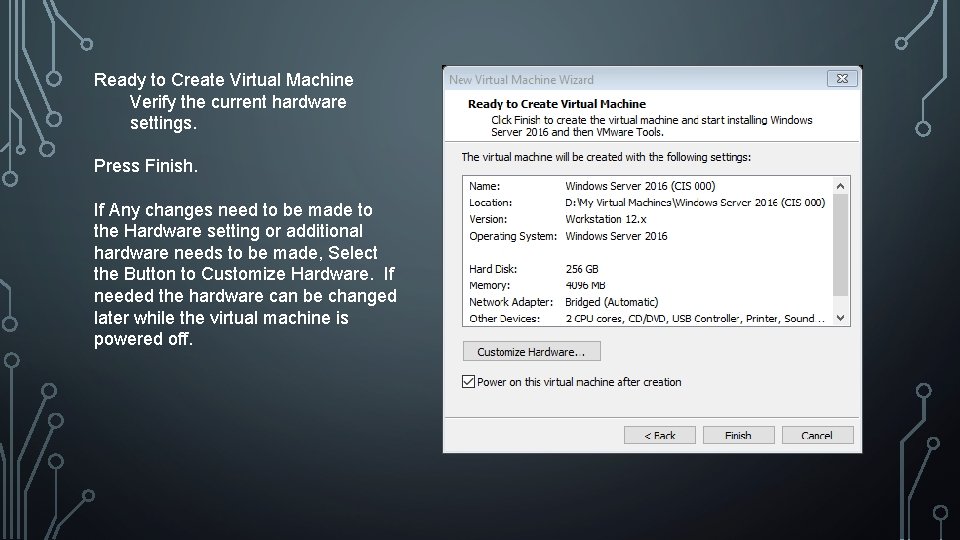Select the Memory value 4096 MB
Viewport: 960px width, 540px height.
[x=585, y=285]
